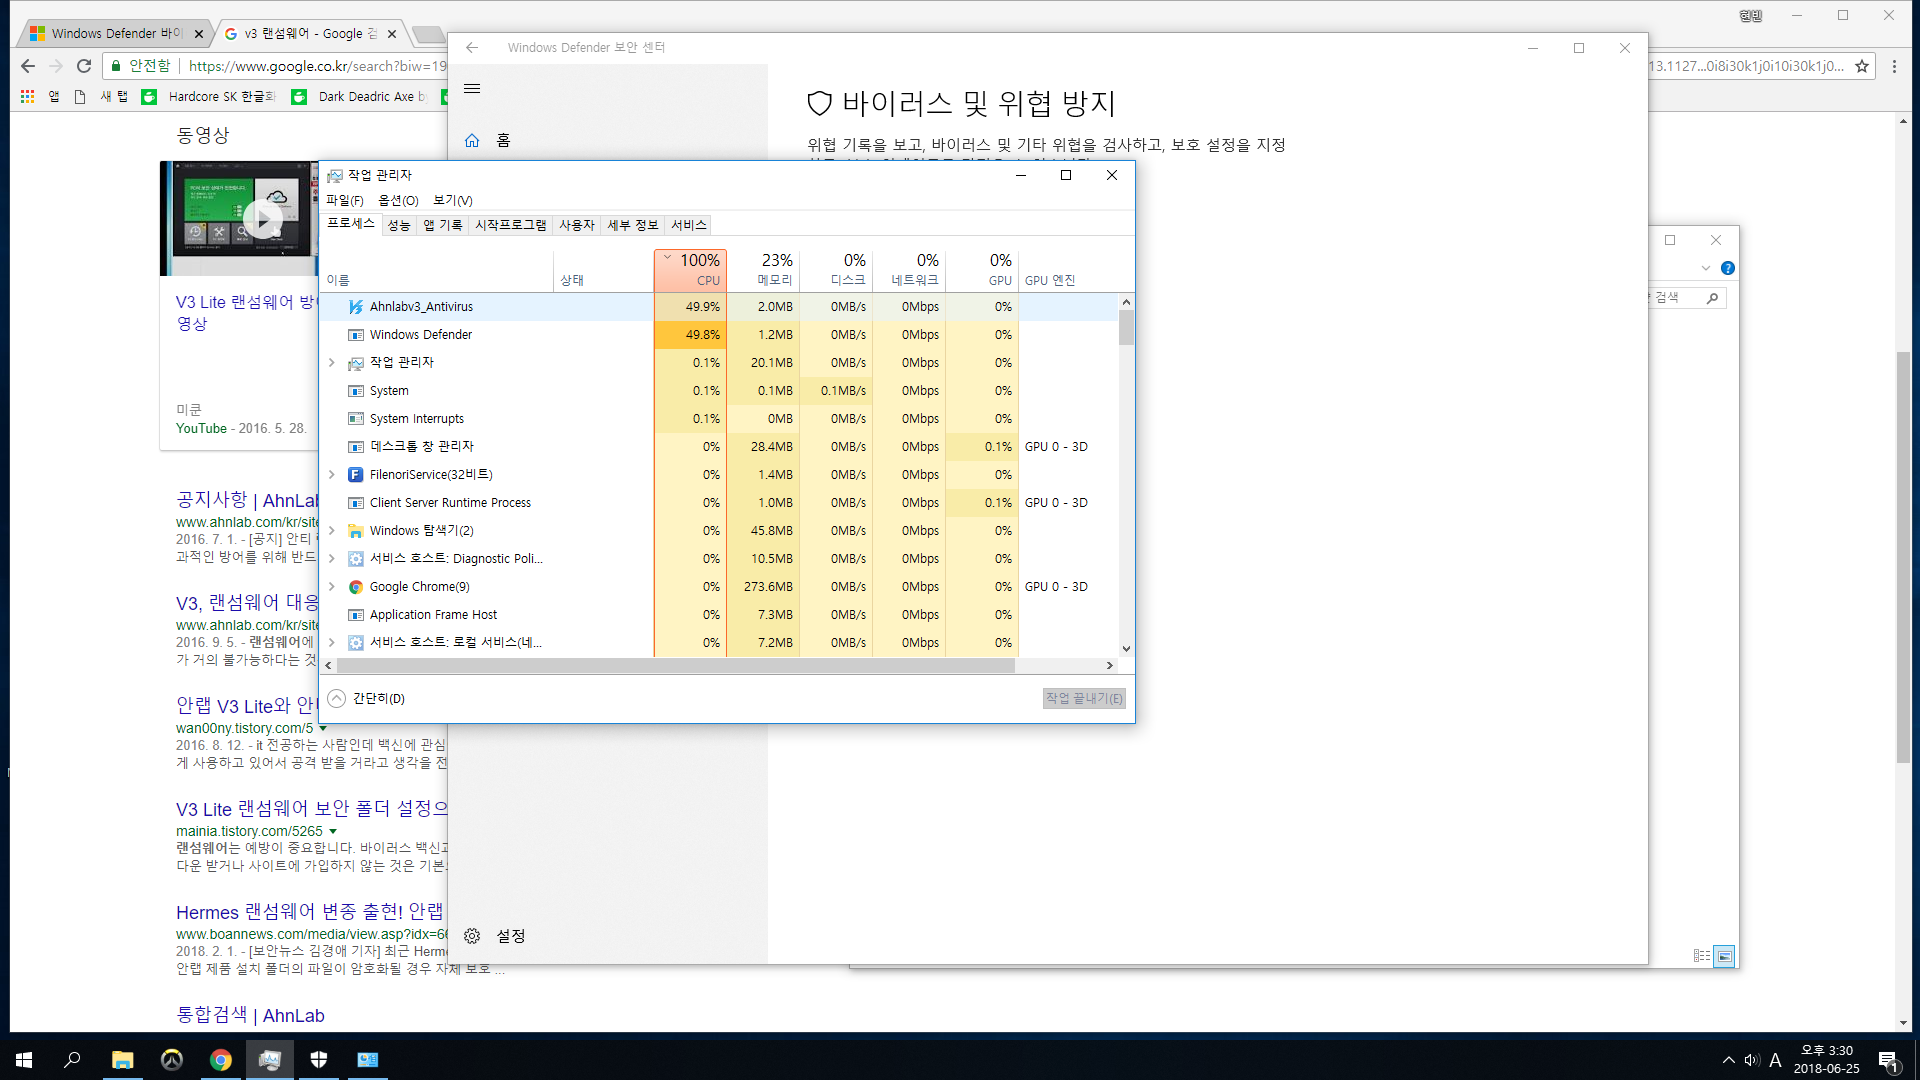Click Task Manager horizontal scrollbar

(x=675, y=665)
